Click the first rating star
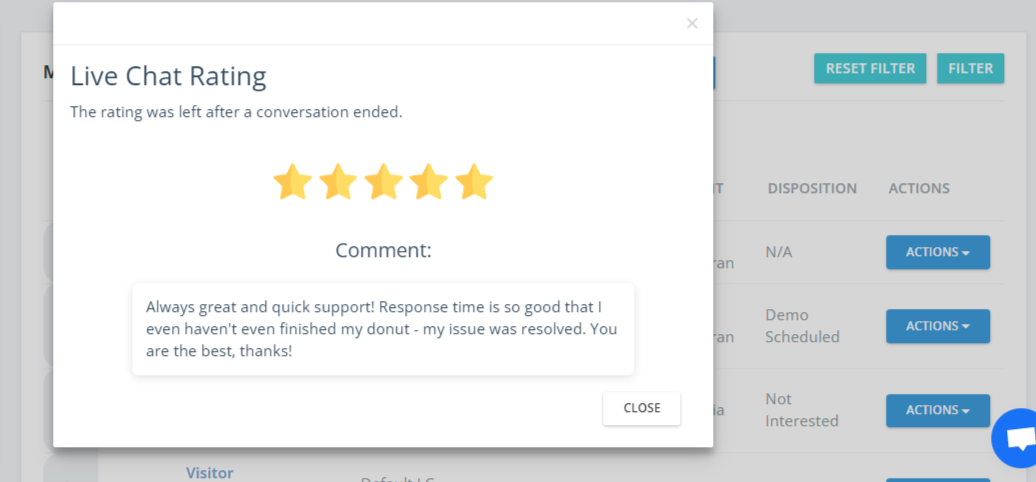The height and width of the screenshot is (482, 1036). (x=293, y=182)
